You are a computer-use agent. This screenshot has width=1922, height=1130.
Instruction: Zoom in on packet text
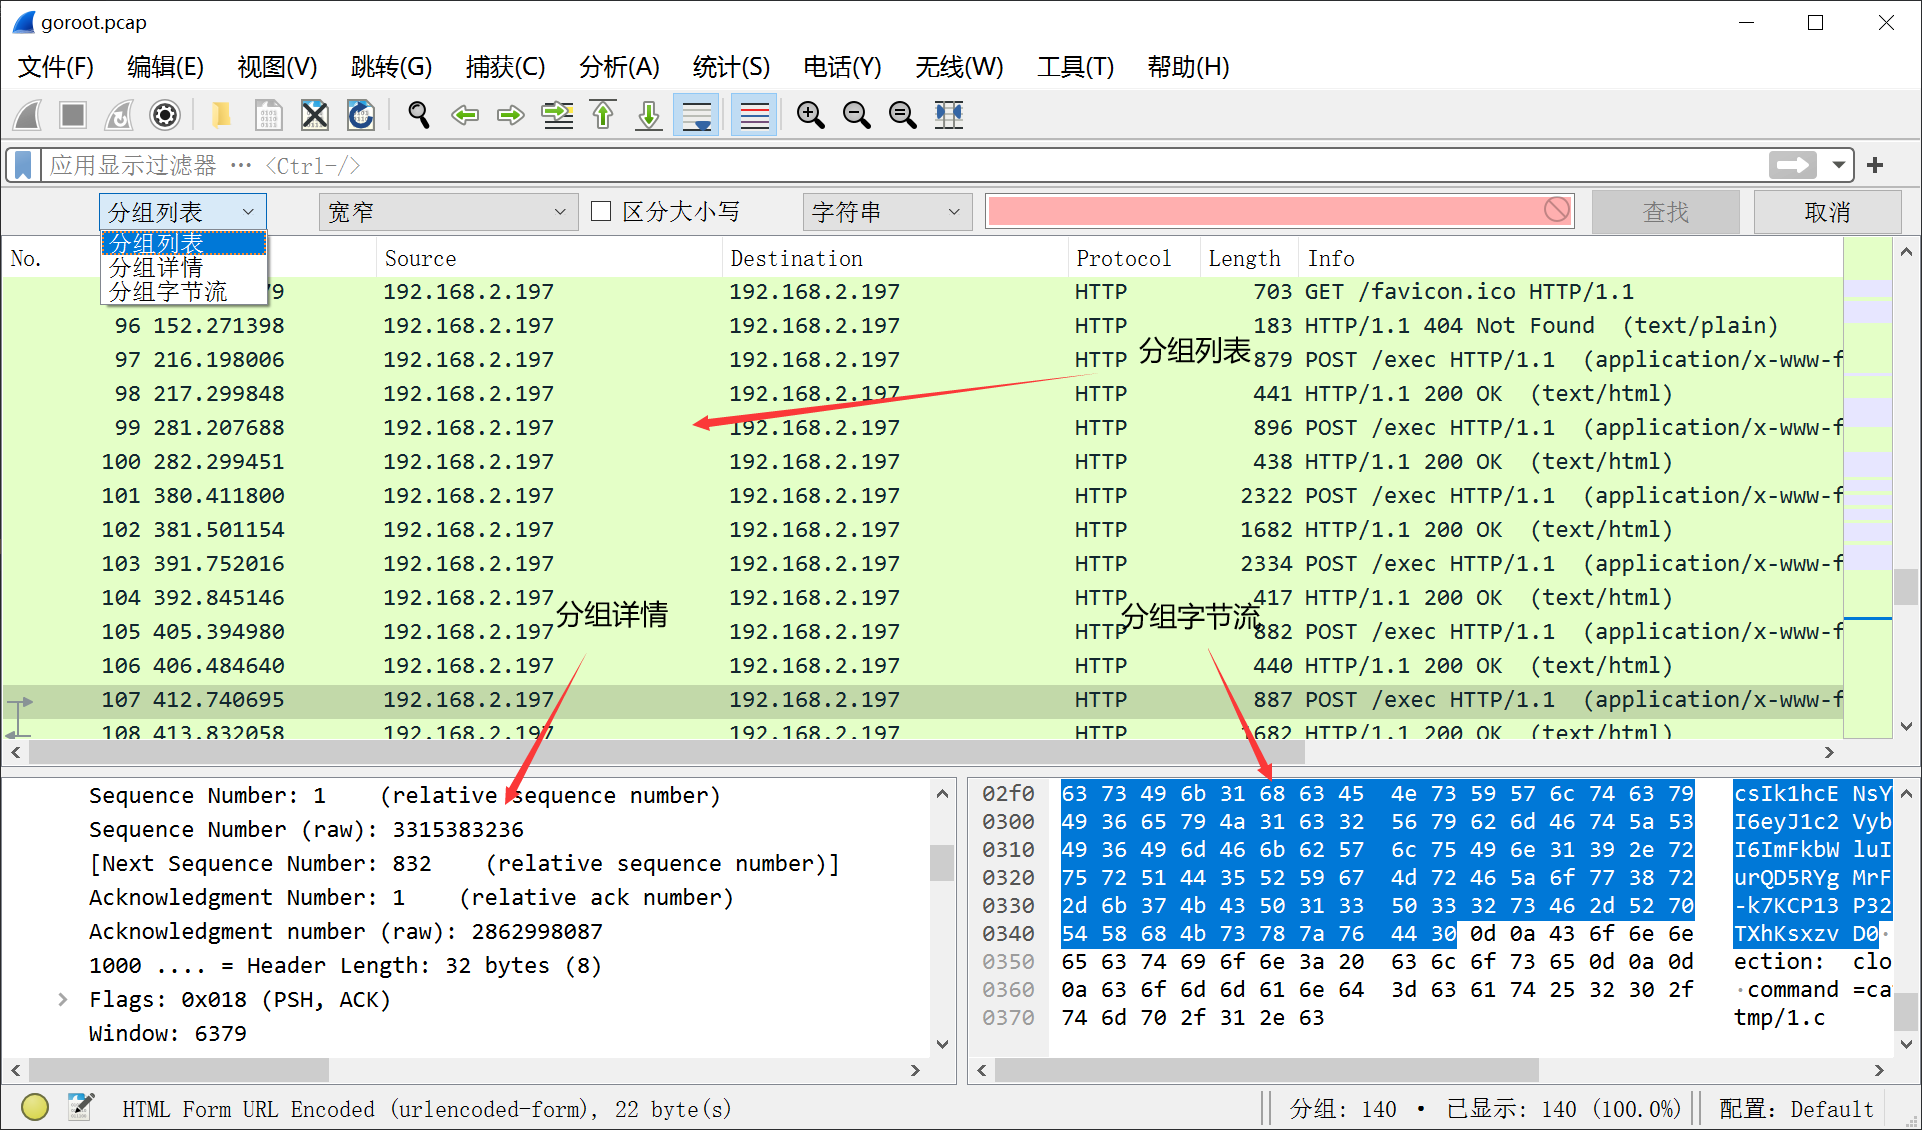[x=810, y=116]
